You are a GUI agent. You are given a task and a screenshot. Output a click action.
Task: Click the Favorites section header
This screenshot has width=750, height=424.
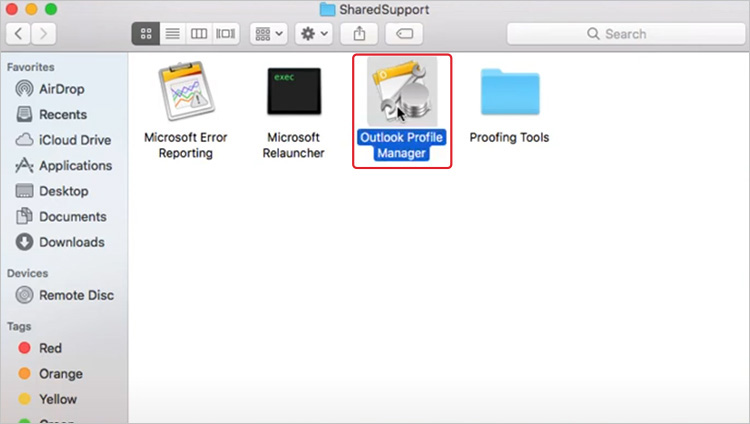(31, 67)
